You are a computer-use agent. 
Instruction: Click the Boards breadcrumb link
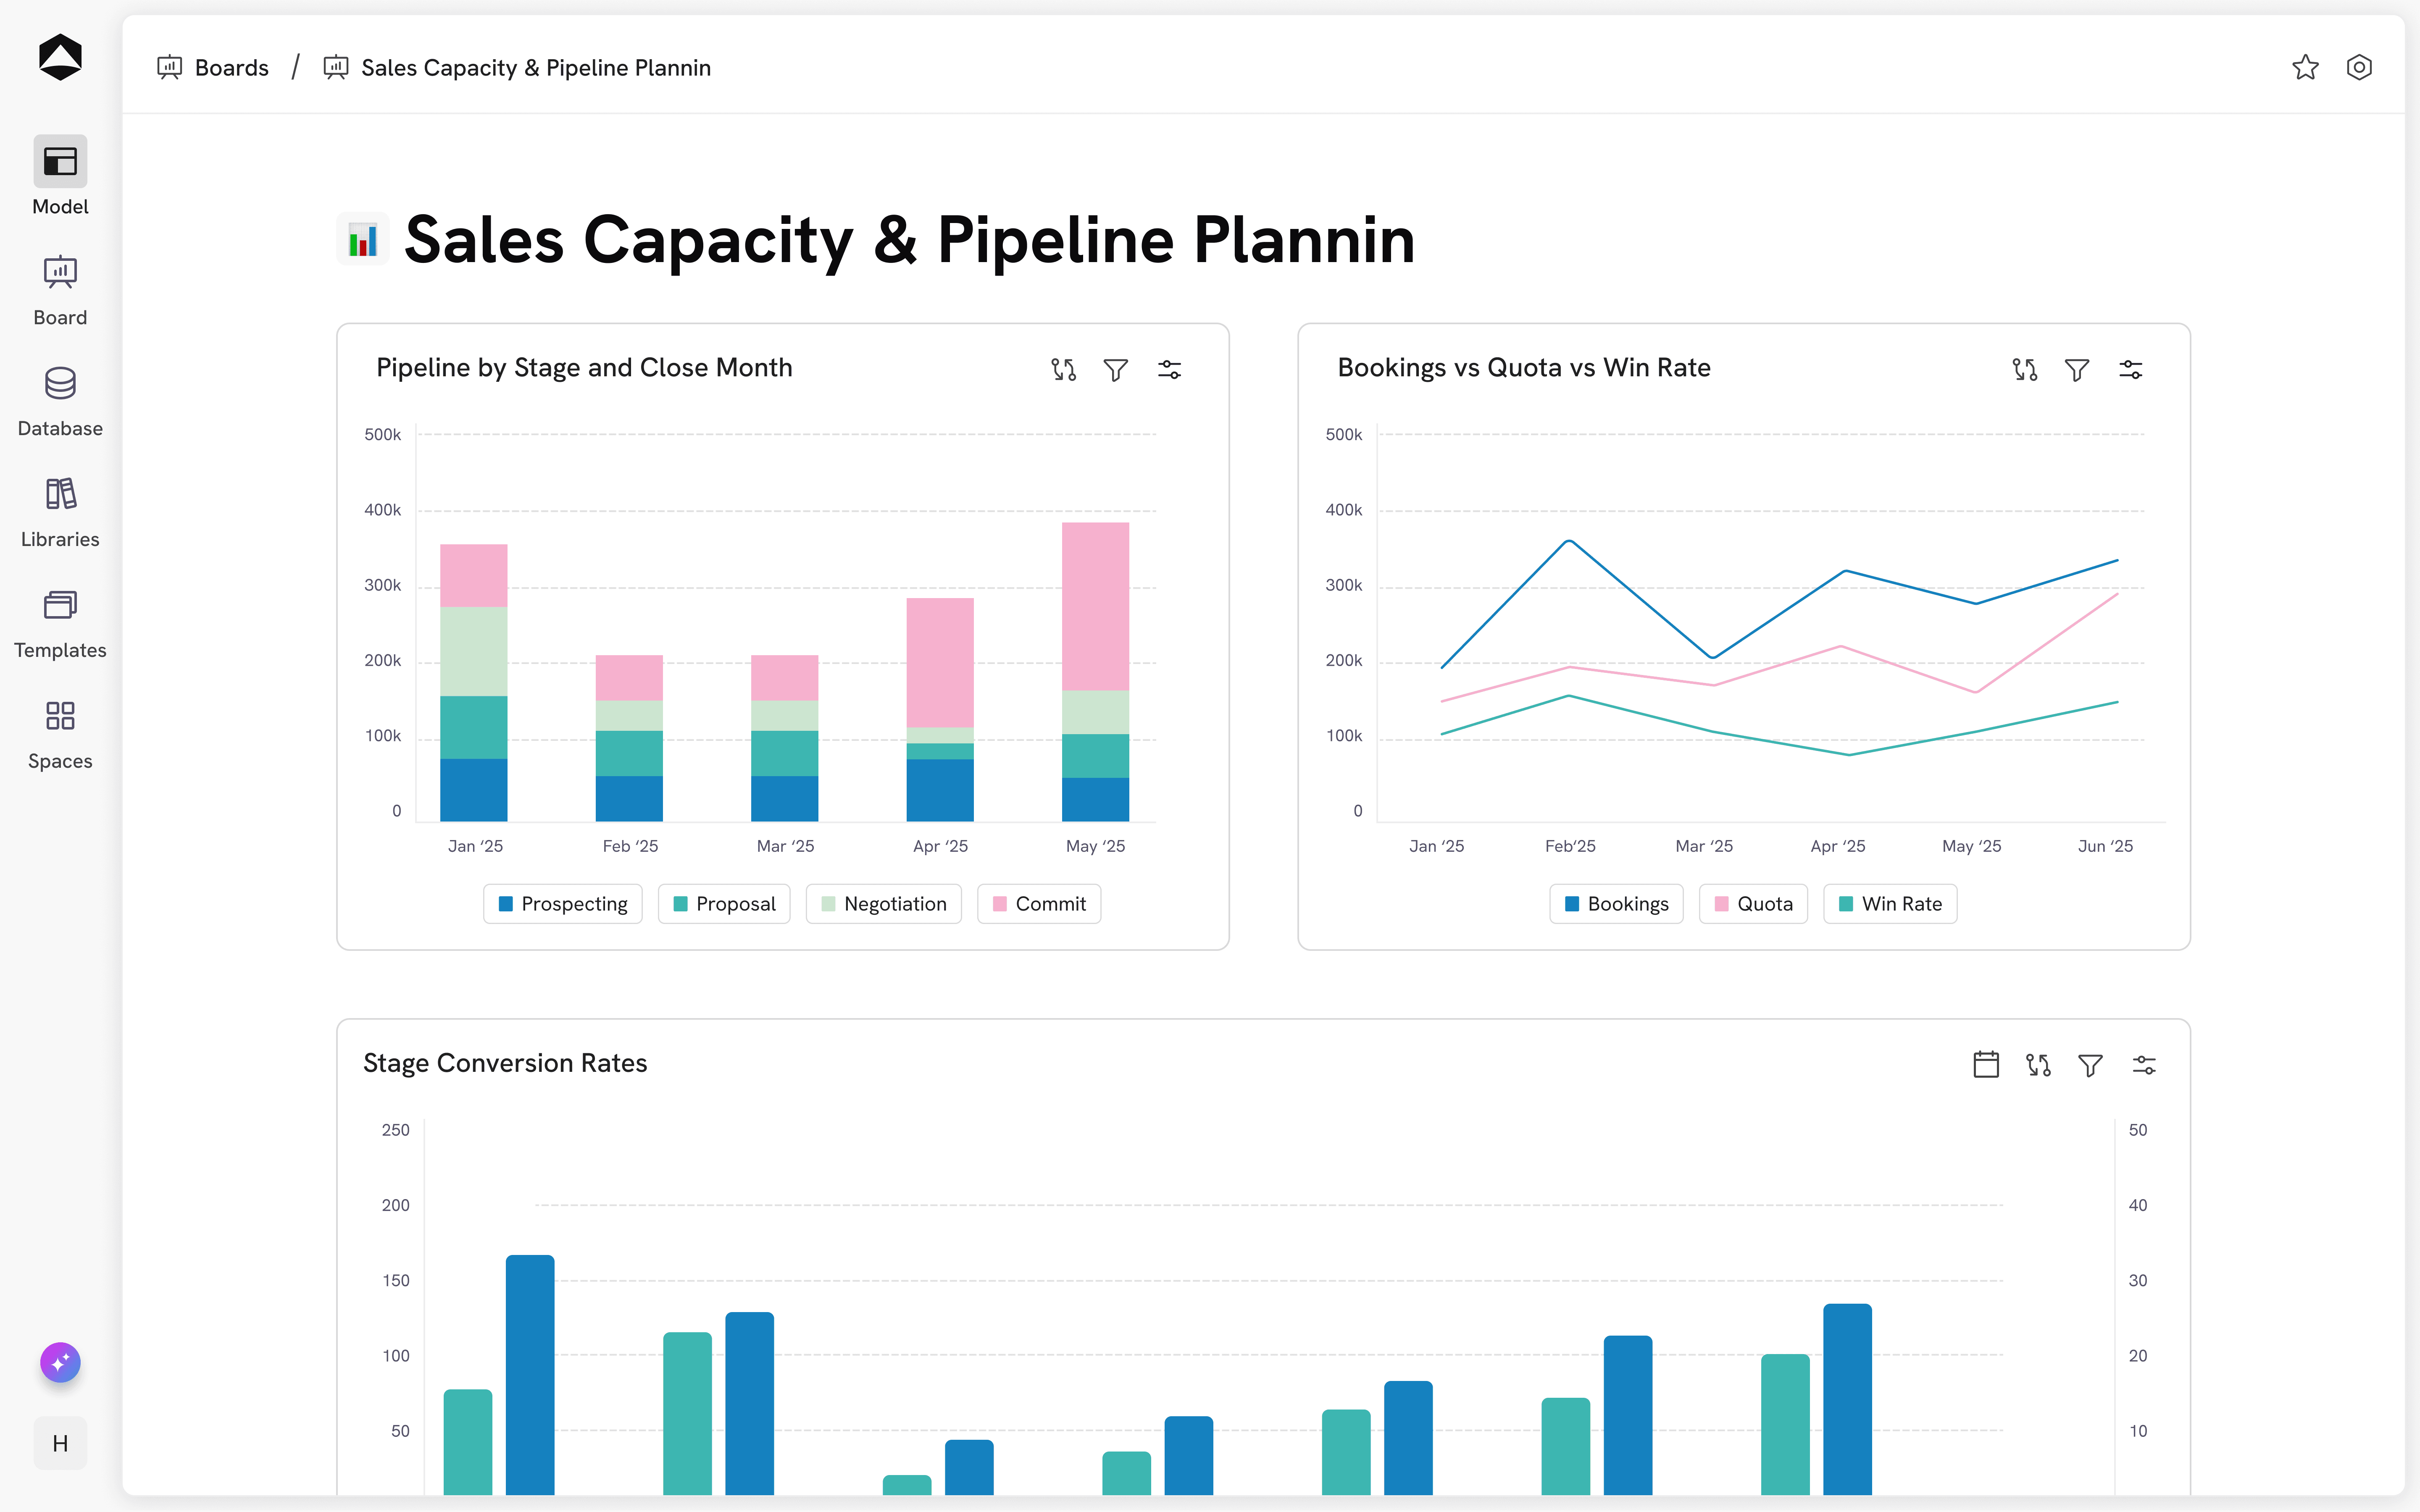(x=231, y=68)
